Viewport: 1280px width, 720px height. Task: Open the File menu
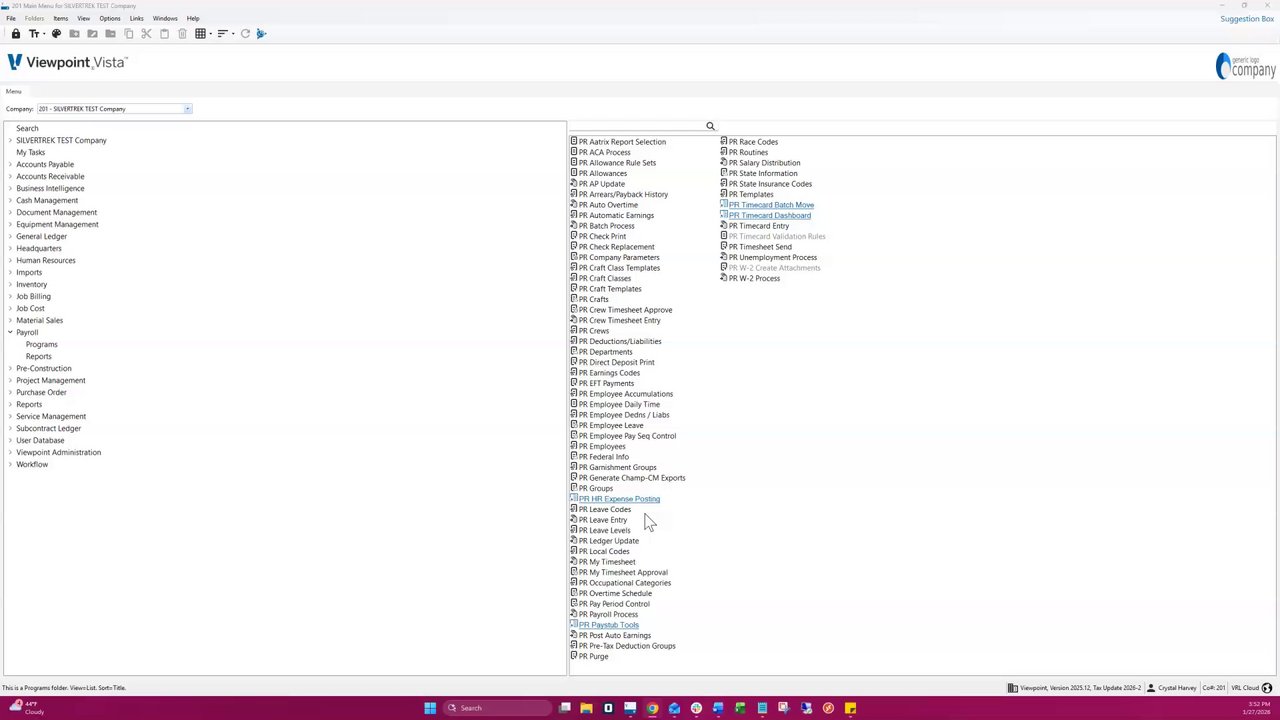[11, 18]
